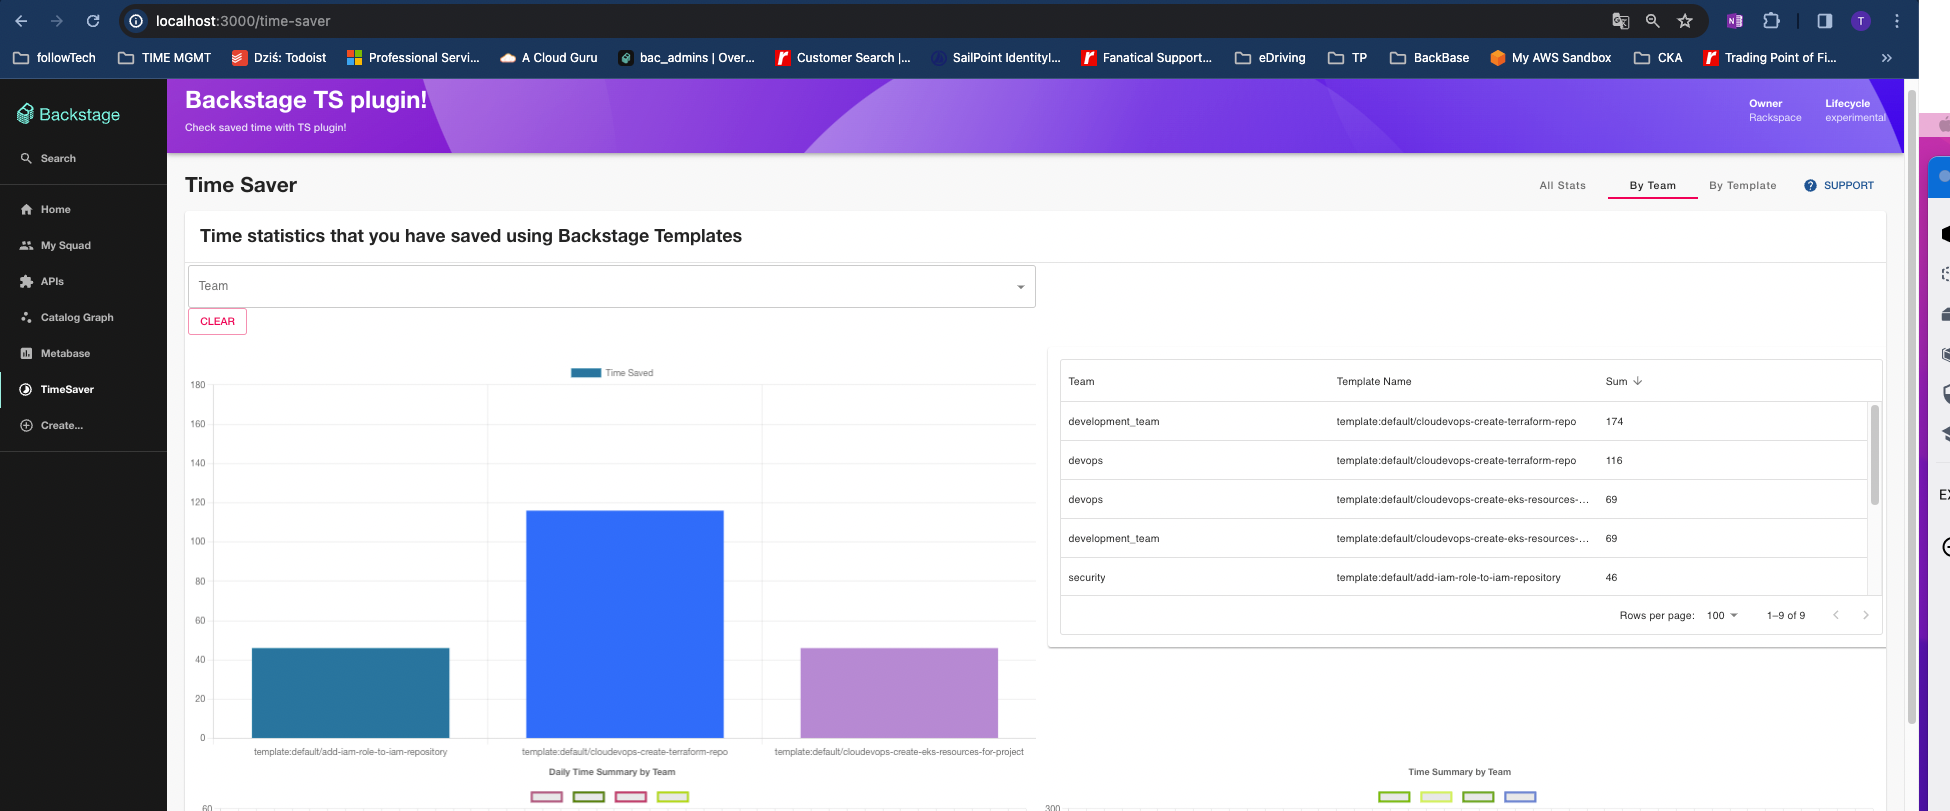Open Metabase in the sidebar
This screenshot has height=811, width=1950.
tap(55, 353)
